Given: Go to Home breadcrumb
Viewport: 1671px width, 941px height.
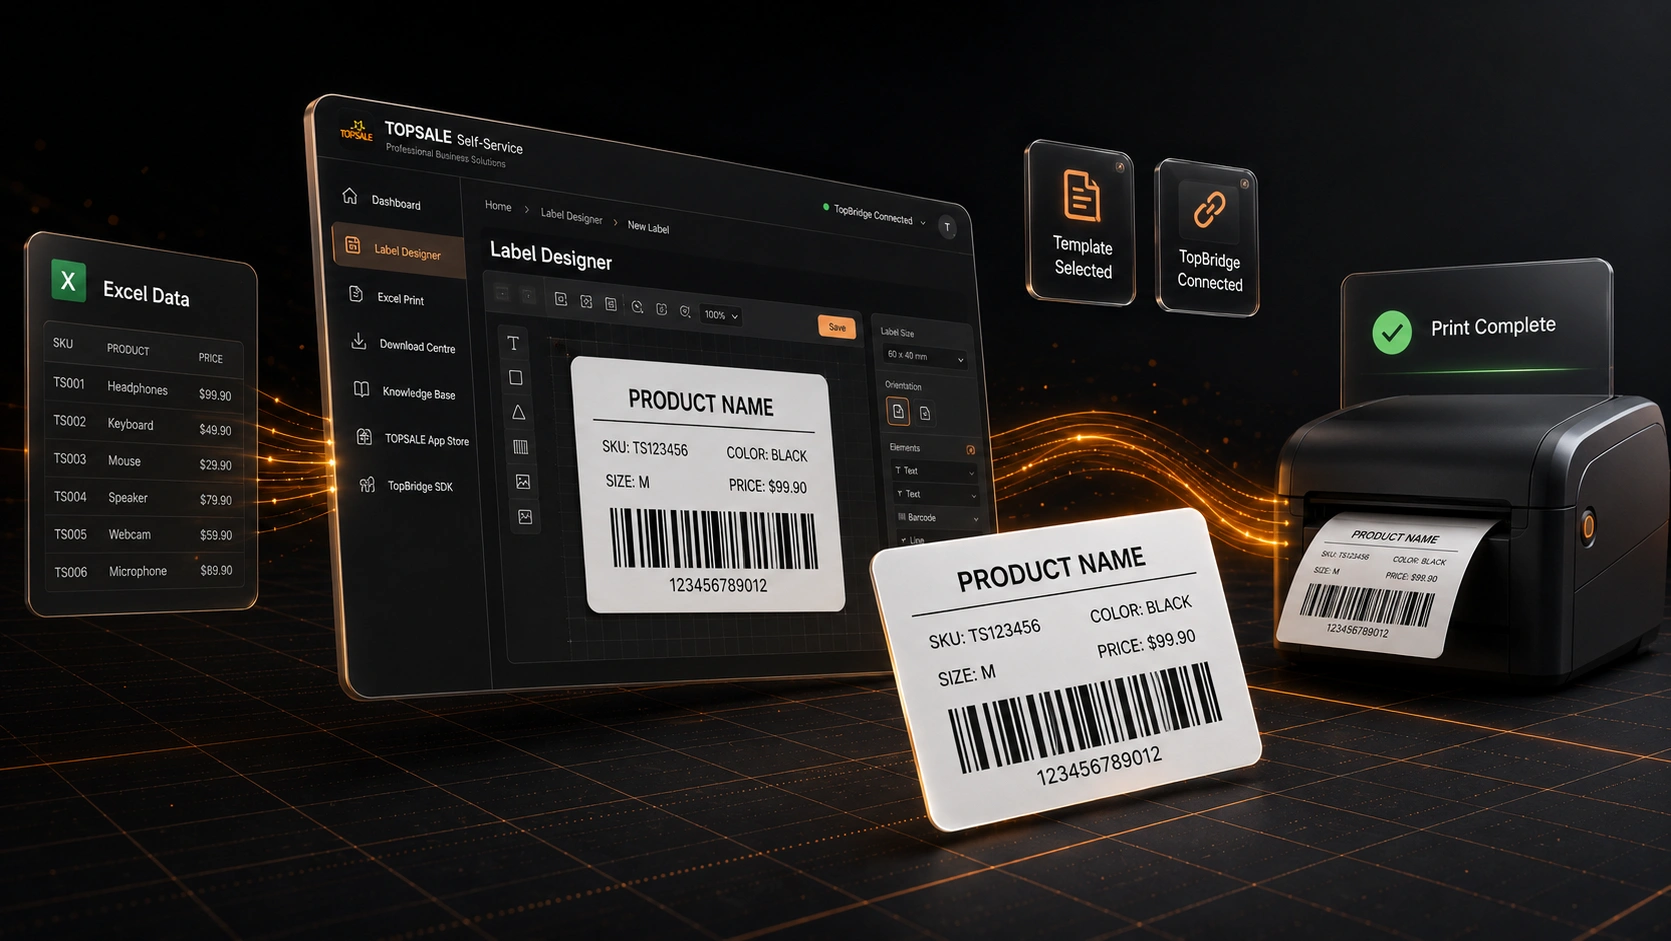Looking at the screenshot, I should click(498, 206).
